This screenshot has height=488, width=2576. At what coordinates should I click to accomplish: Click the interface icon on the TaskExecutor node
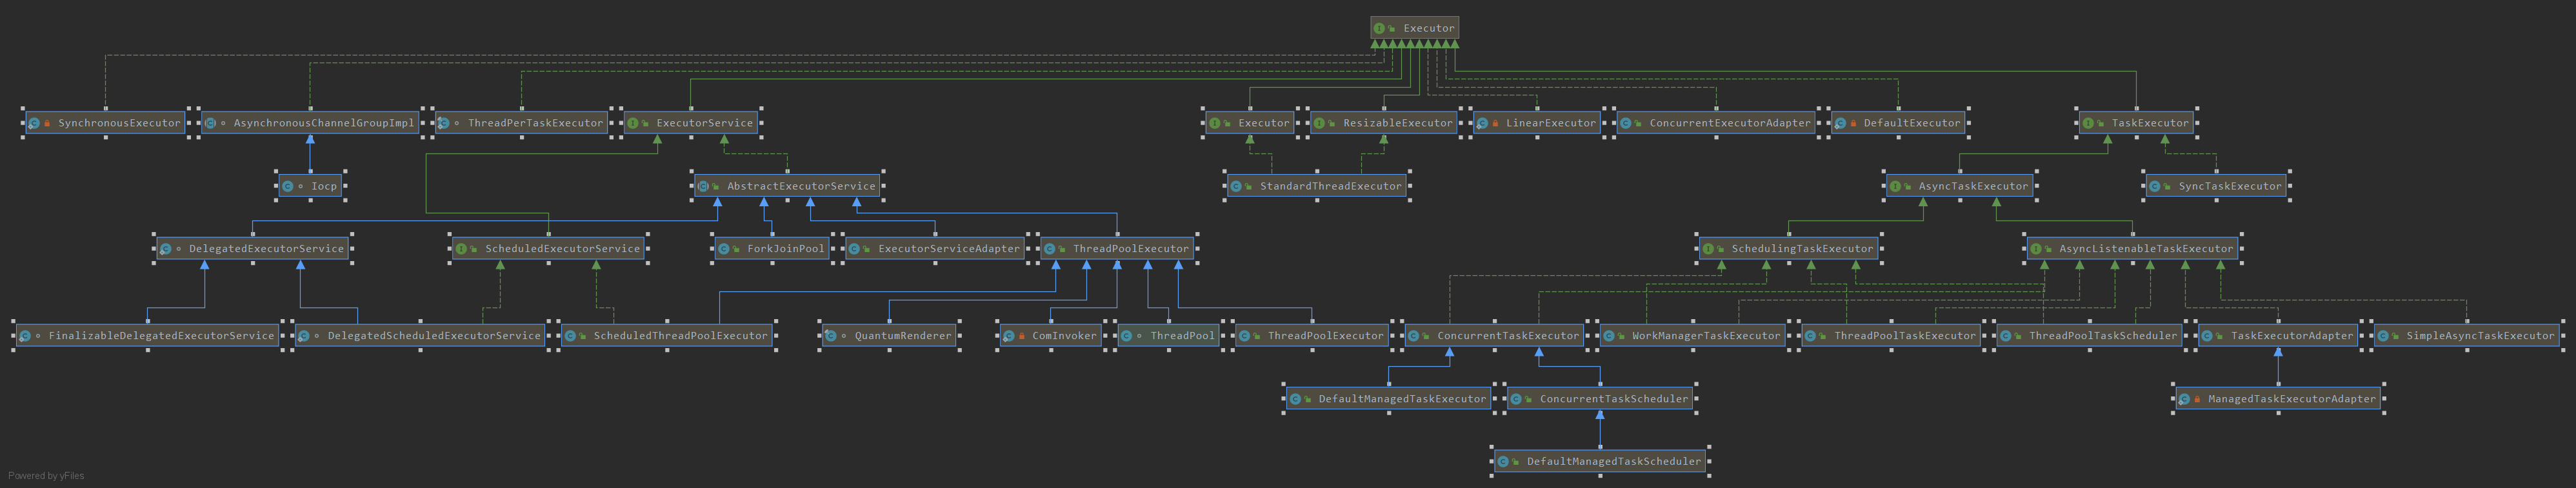[2088, 123]
